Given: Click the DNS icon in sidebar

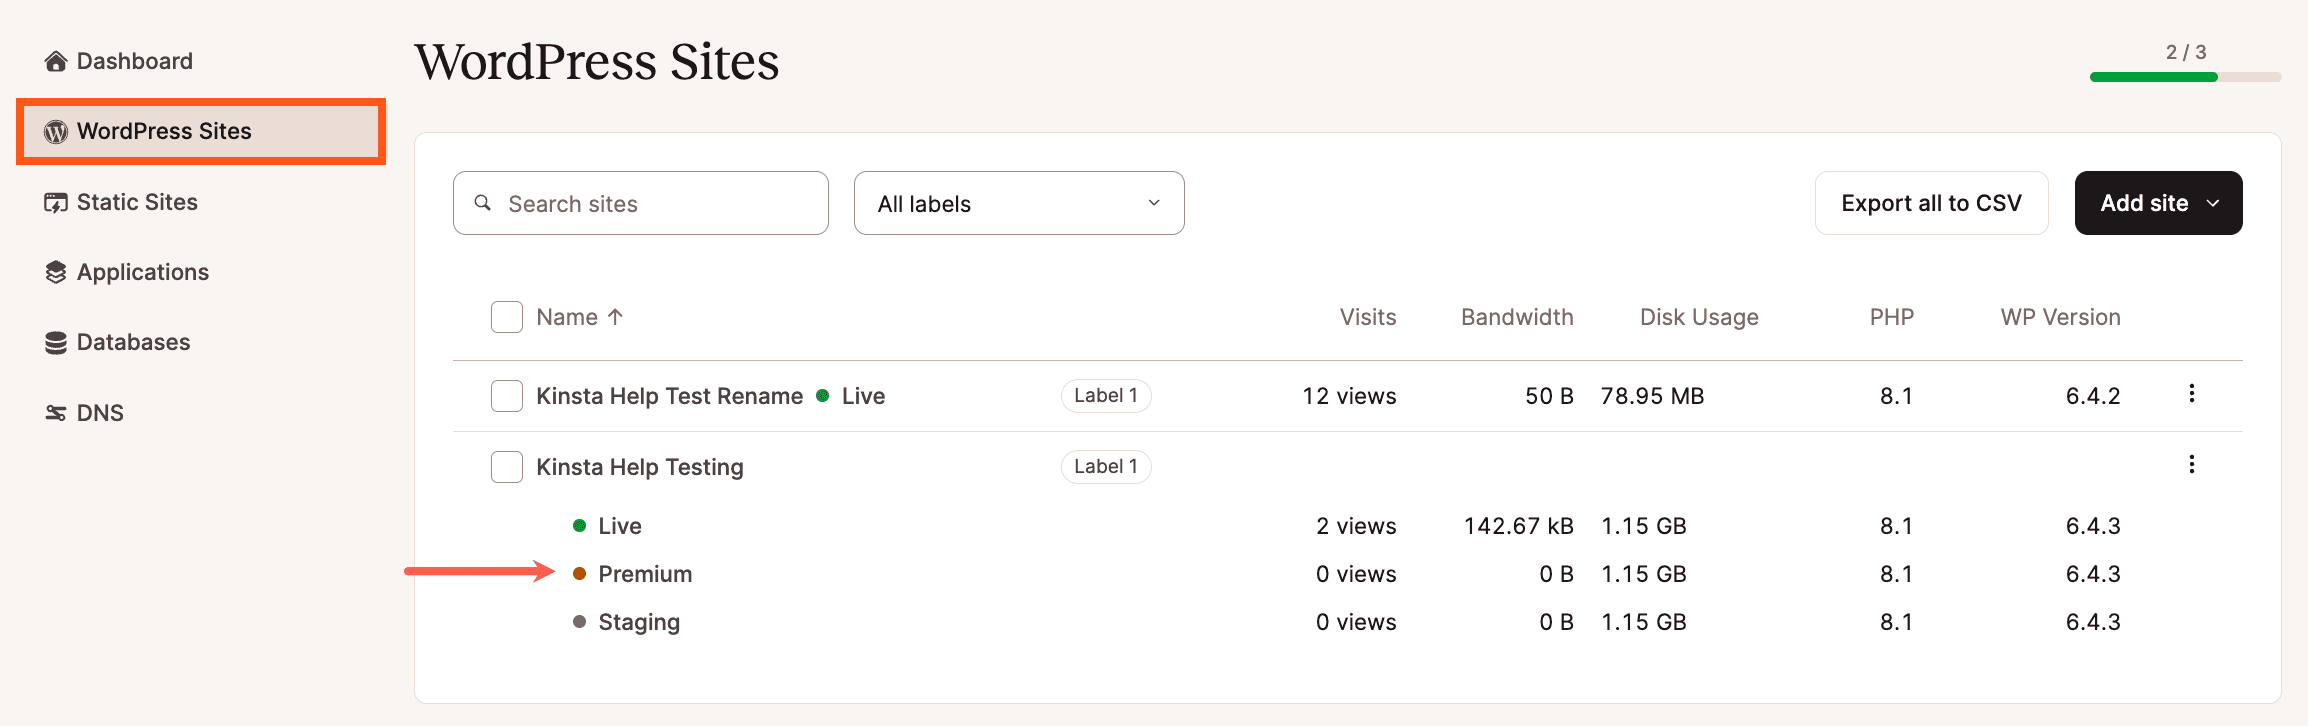Looking at the screenshot, I should tap(56, 413).
